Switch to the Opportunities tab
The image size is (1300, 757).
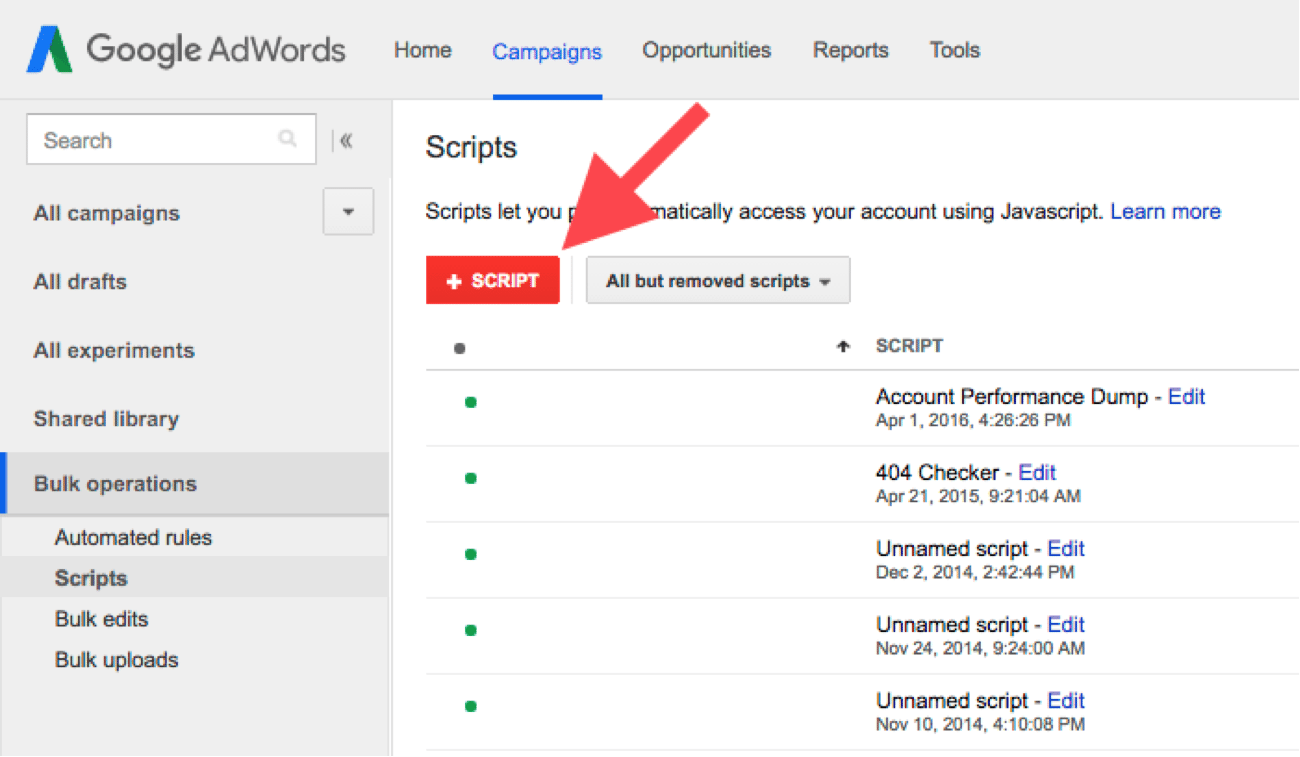[707, 50]
